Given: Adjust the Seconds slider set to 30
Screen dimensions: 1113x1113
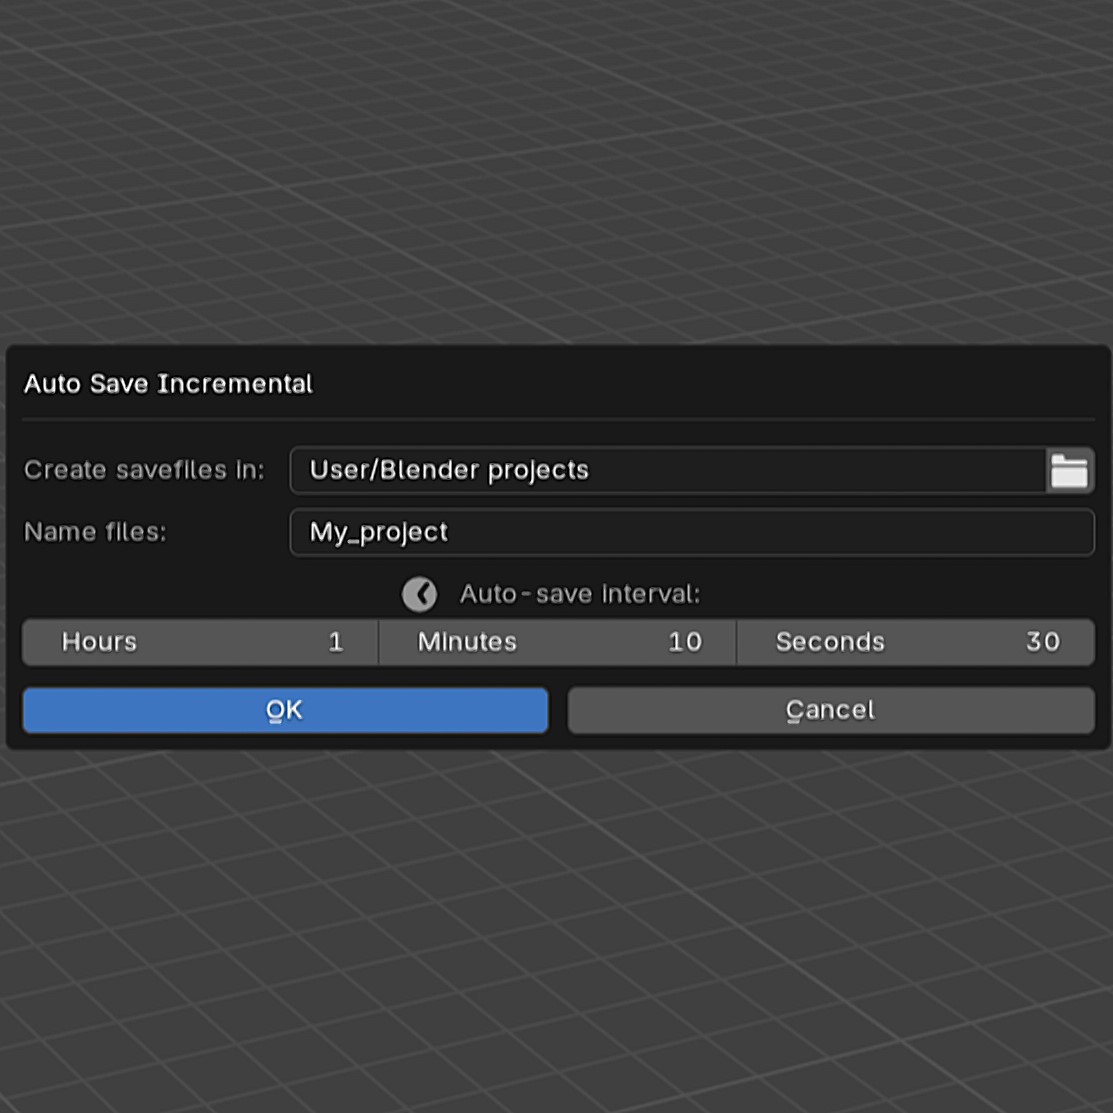Looking at the screenshot, I should coord(915,641).
